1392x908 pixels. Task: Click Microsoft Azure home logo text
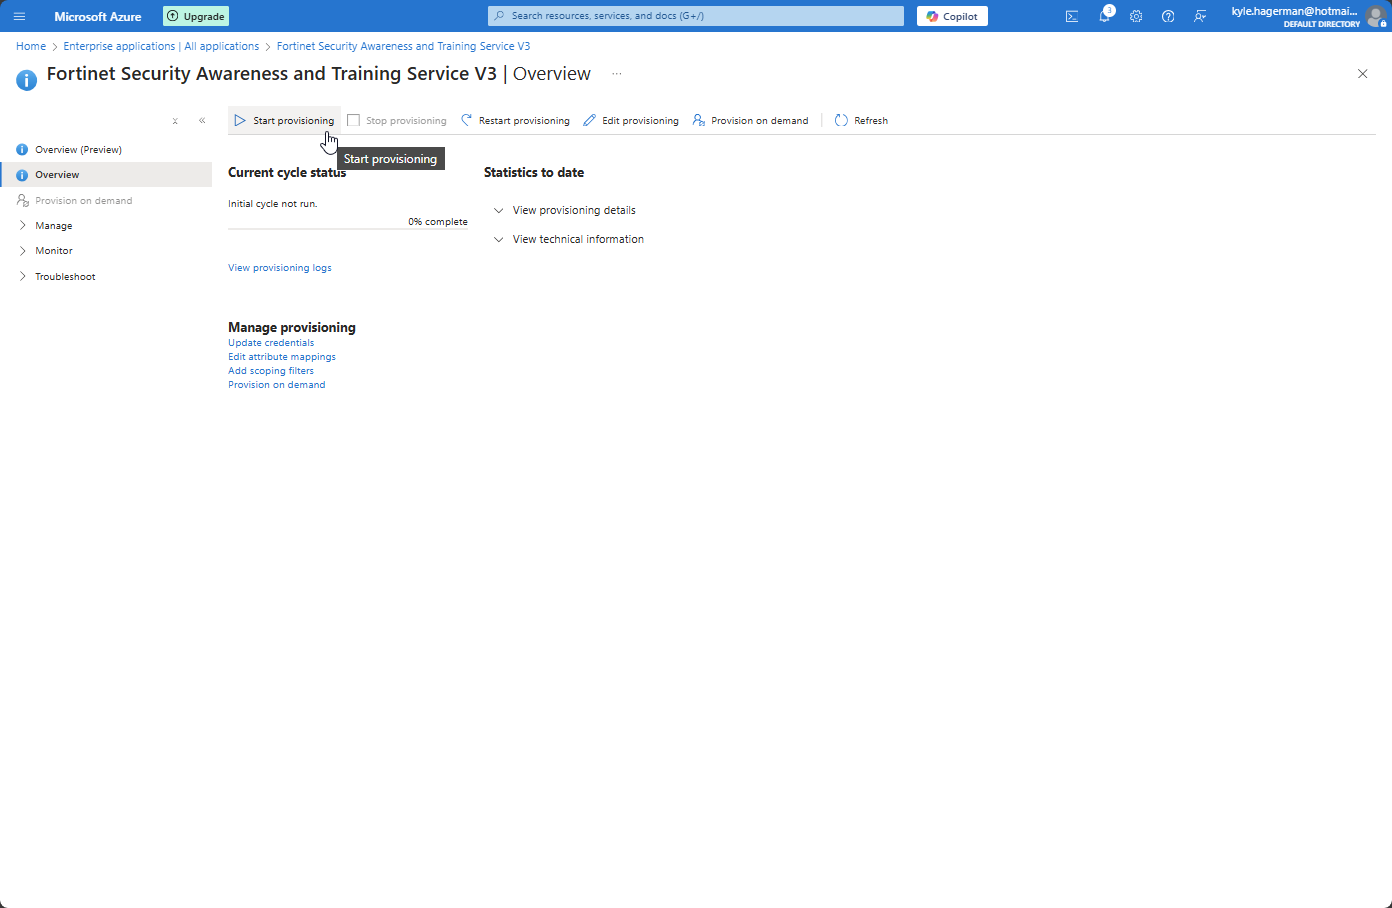[98, 16]
